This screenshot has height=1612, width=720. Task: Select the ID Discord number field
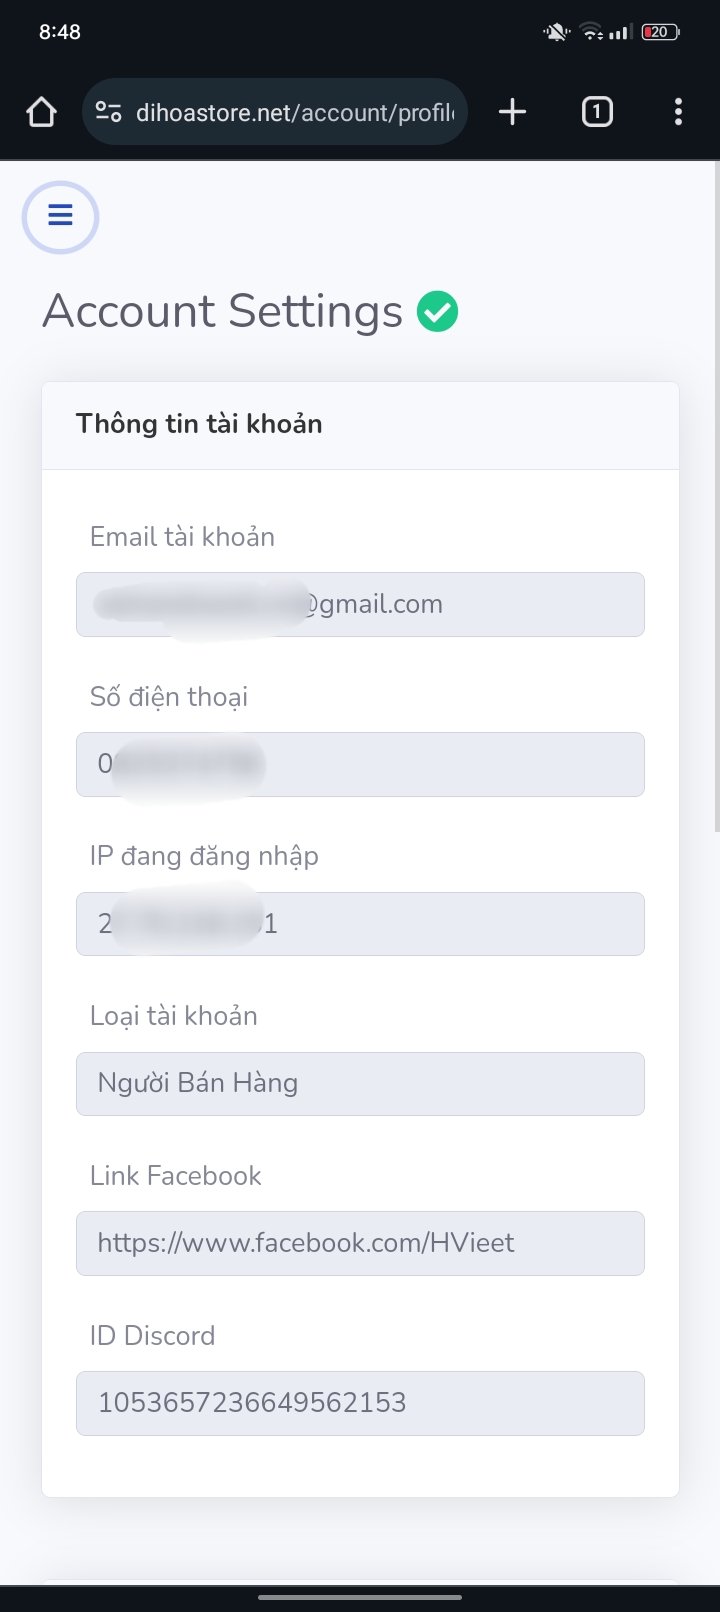(x=360, y=1403)
